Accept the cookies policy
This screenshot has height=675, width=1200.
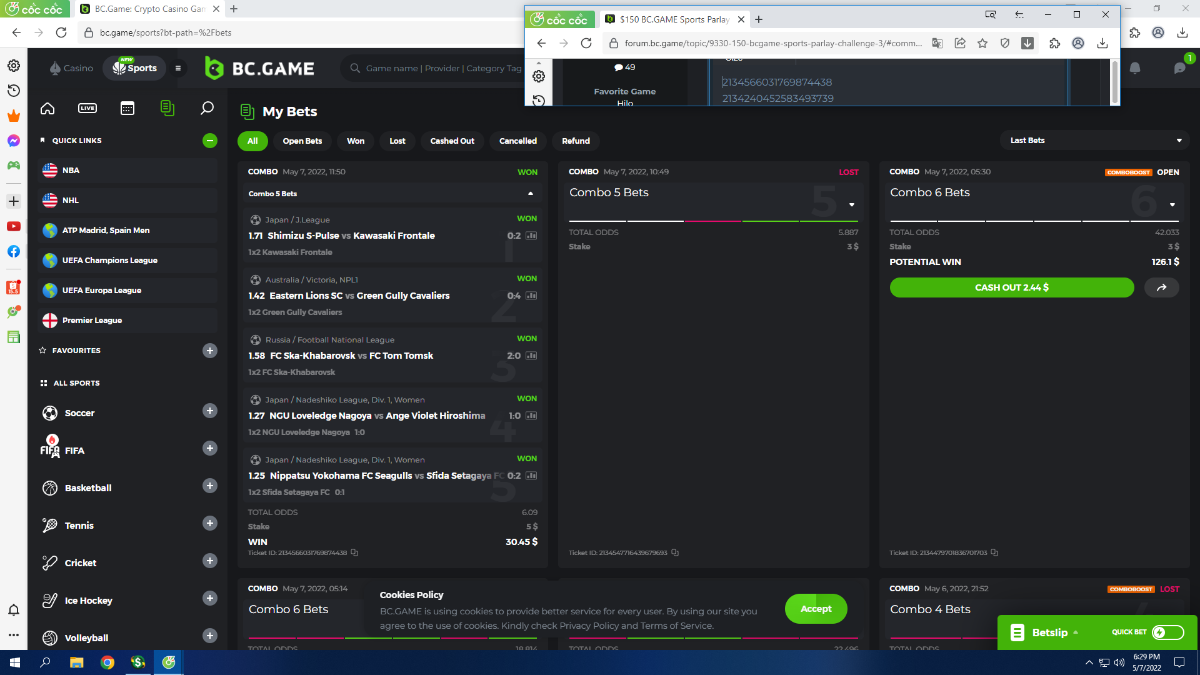coord(815,609)
